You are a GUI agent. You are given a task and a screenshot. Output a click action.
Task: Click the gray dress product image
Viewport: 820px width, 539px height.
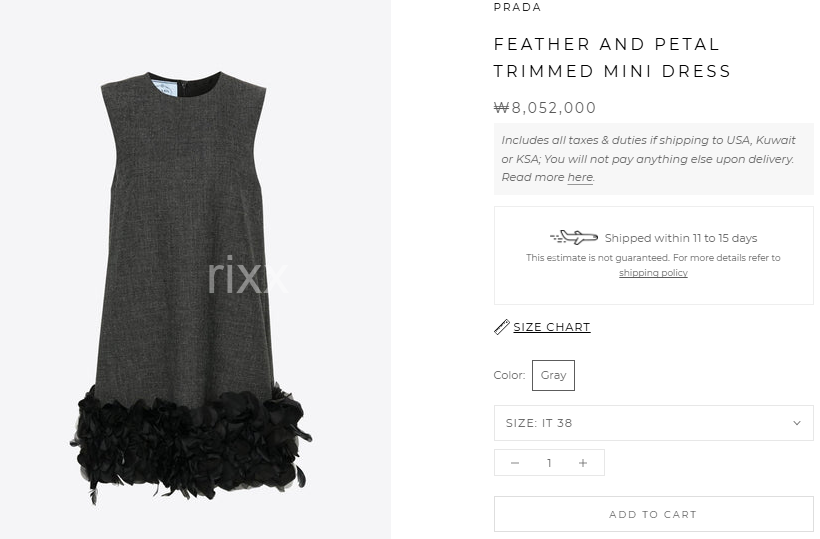(x=191, y=288)
